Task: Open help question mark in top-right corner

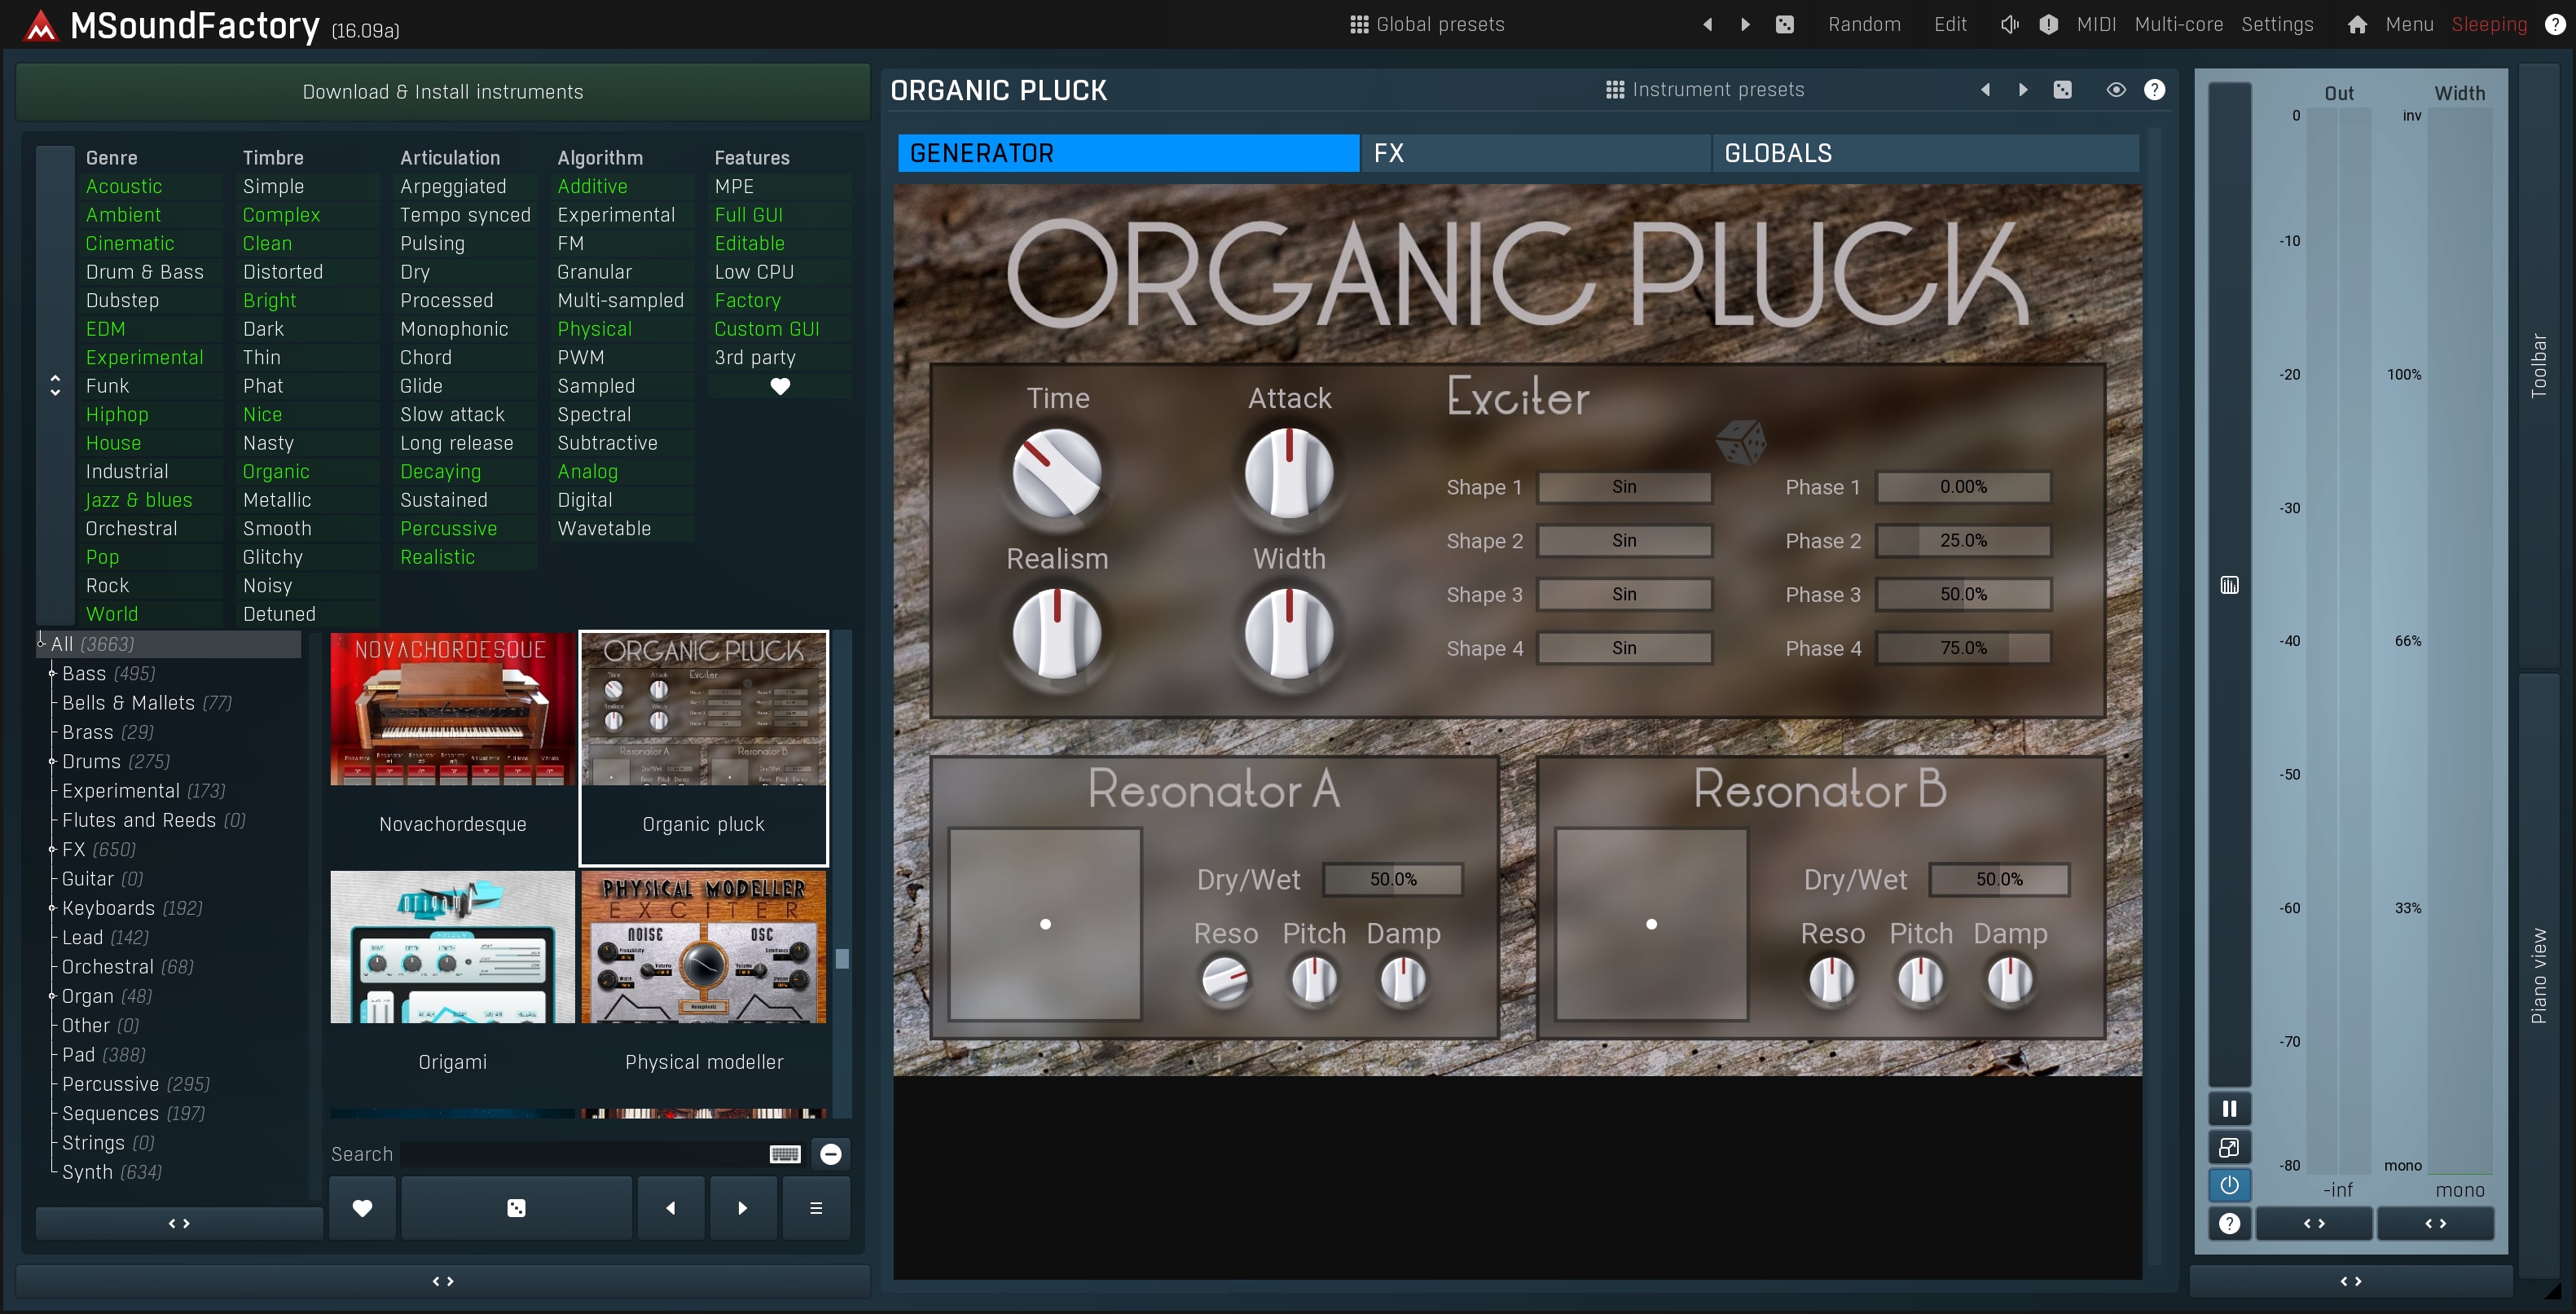Action: pyautogui.click(x=2554, y=24)
